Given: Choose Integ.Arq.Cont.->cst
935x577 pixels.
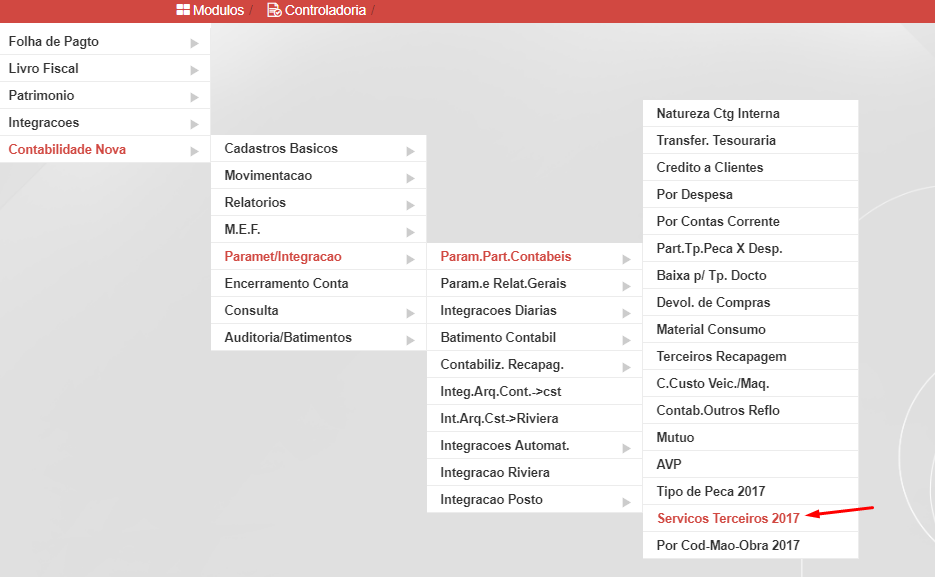Looking at the screenshot, I should point(534,391).
